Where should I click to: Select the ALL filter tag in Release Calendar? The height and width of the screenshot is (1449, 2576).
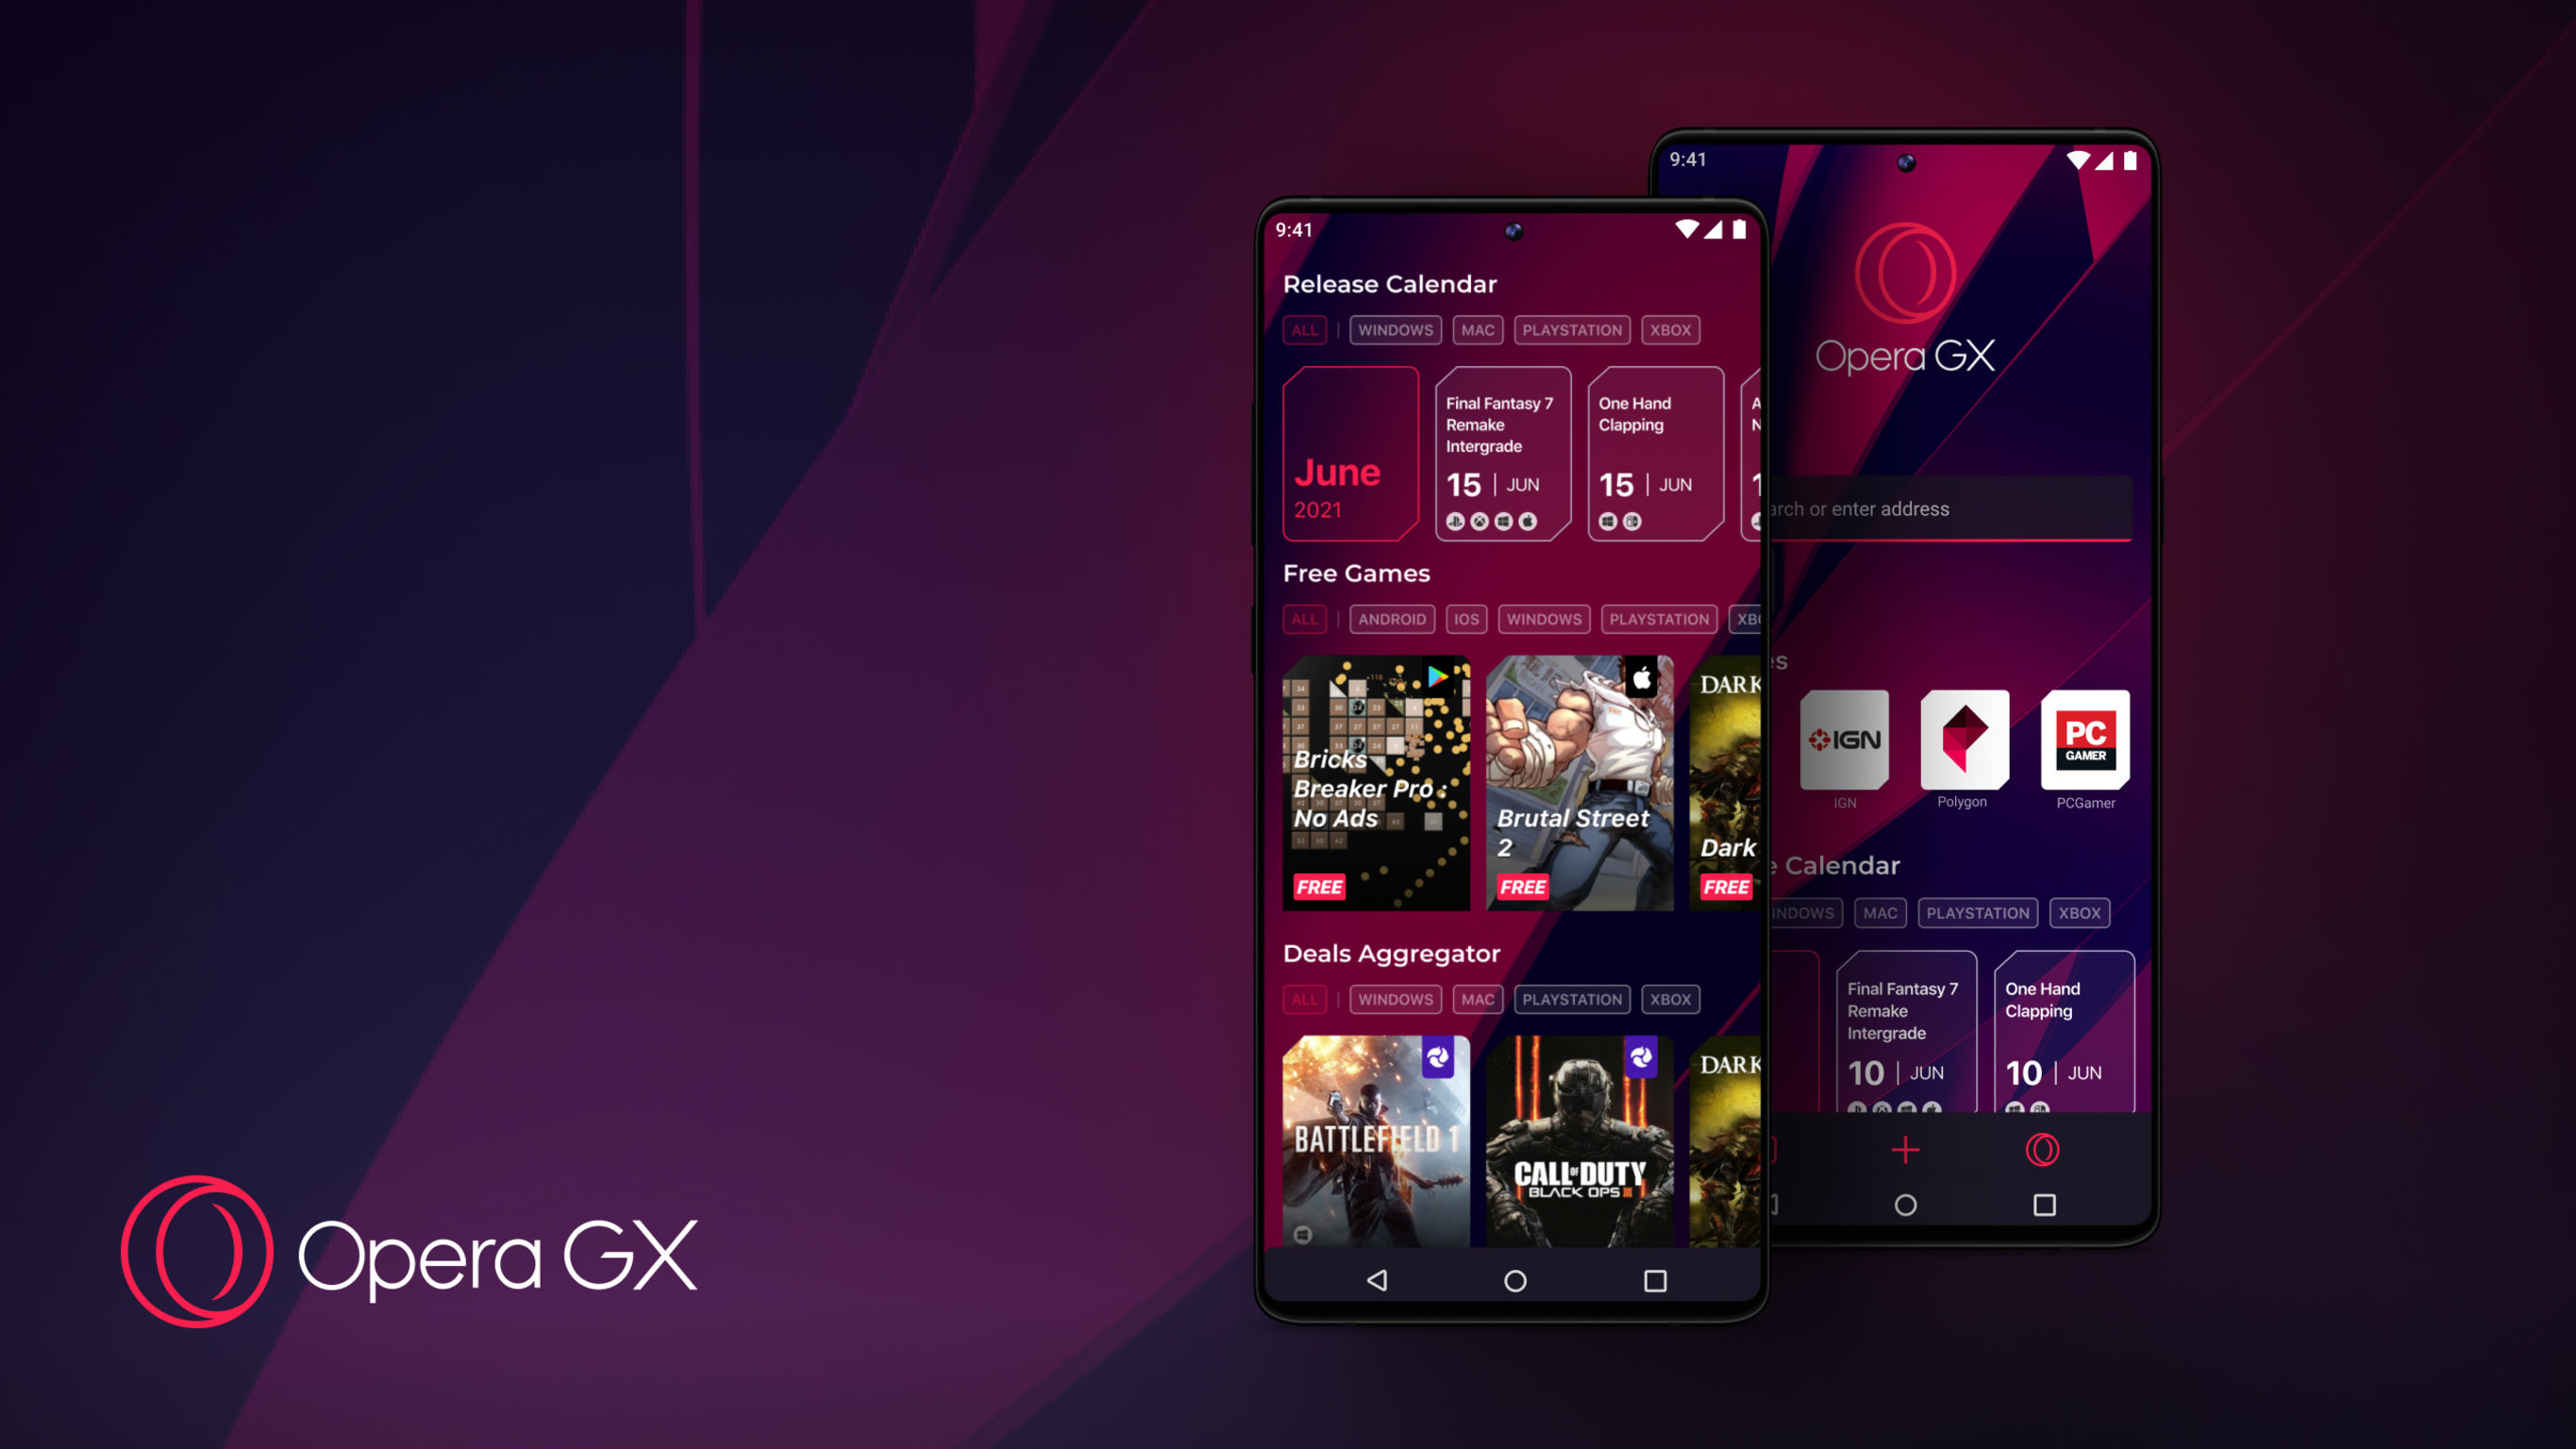pos(1306,329)
